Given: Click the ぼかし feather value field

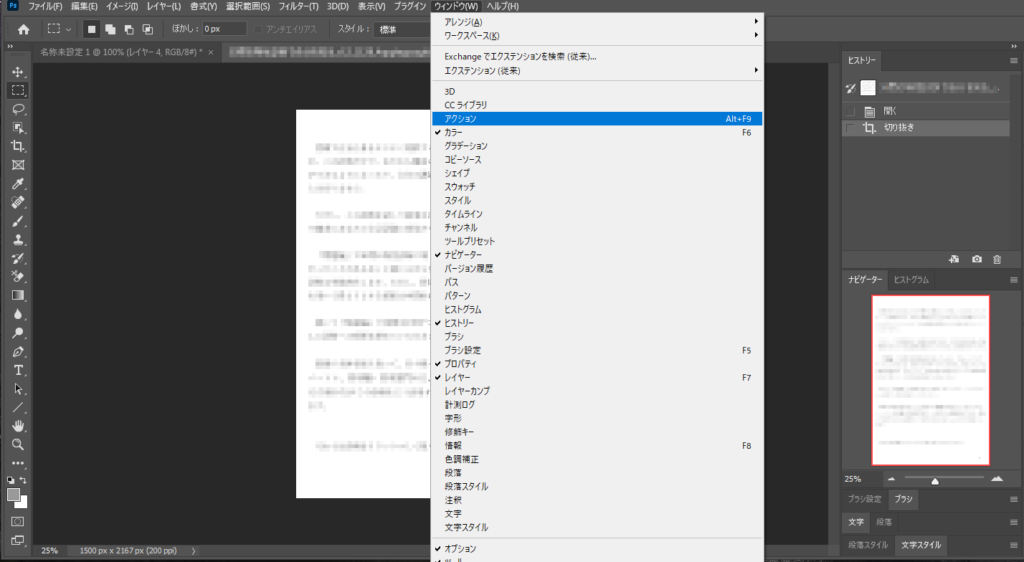Looking at the screenshot, I should pyautogui.click(x=224, y=29).
